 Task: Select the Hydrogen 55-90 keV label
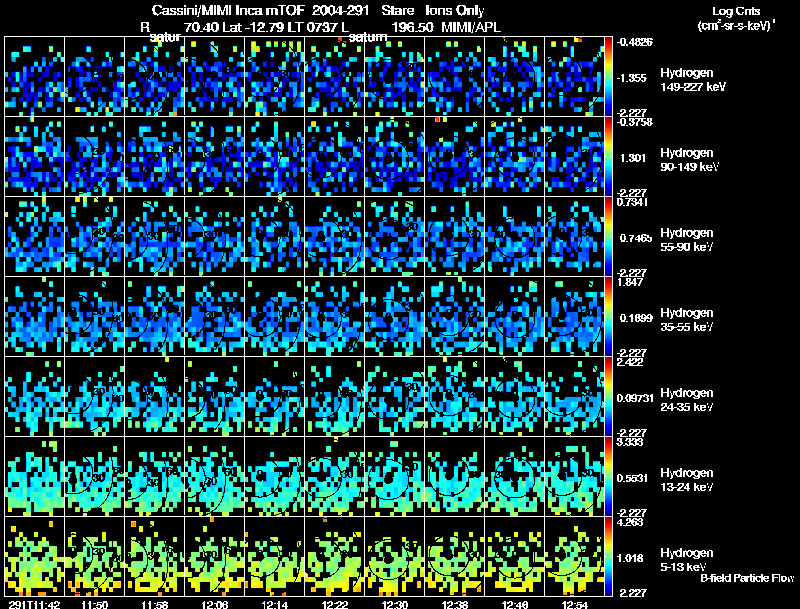[x=686, y=240]
